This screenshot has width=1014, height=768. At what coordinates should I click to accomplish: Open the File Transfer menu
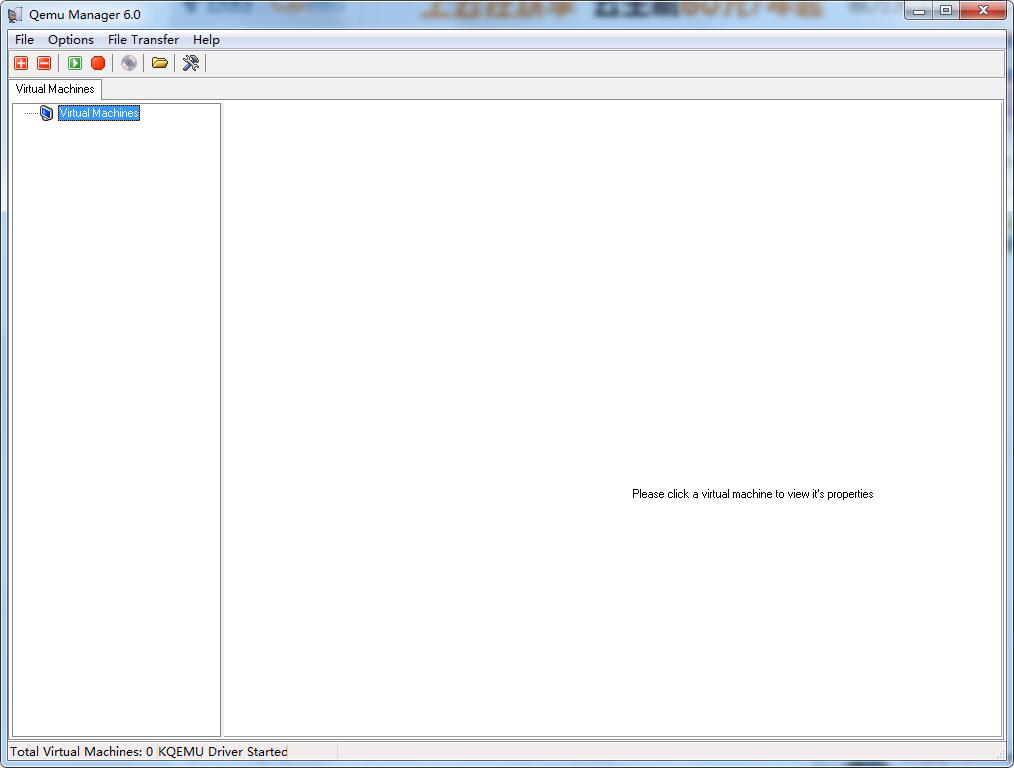144,39
